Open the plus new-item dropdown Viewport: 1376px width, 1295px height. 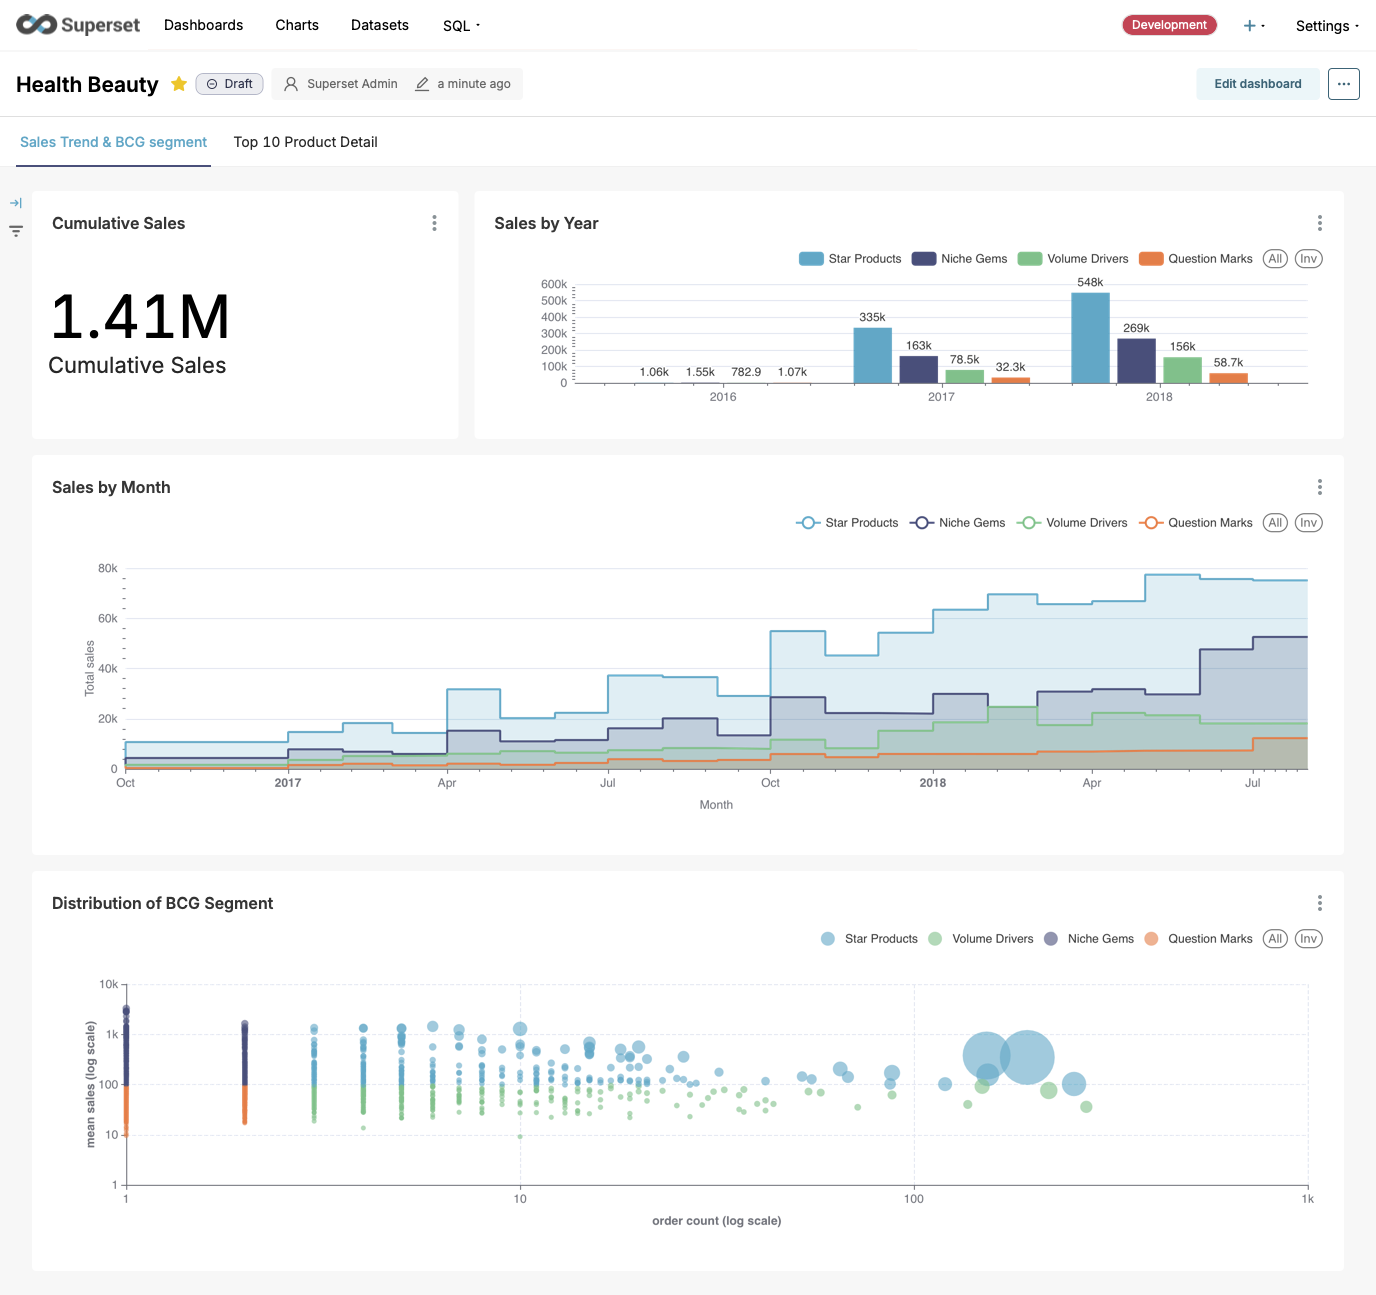tap(1253, 26)
